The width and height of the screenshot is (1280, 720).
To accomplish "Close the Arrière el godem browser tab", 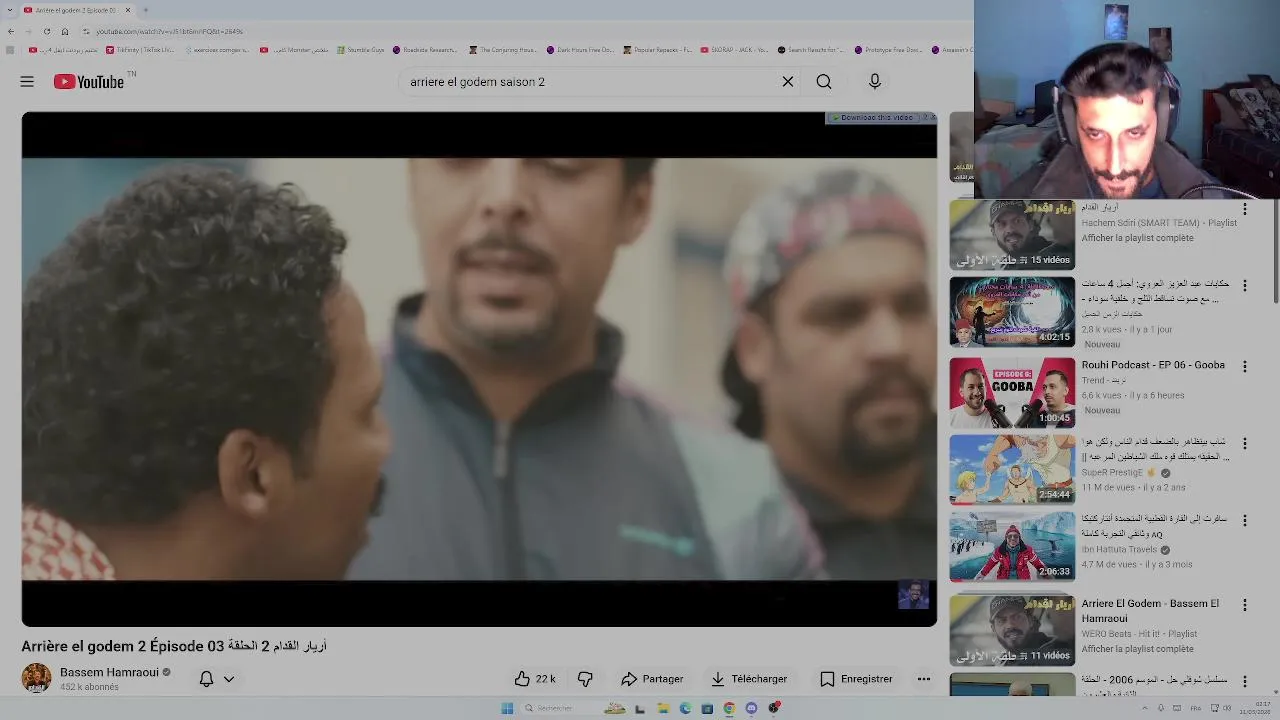I will [128, 10].
